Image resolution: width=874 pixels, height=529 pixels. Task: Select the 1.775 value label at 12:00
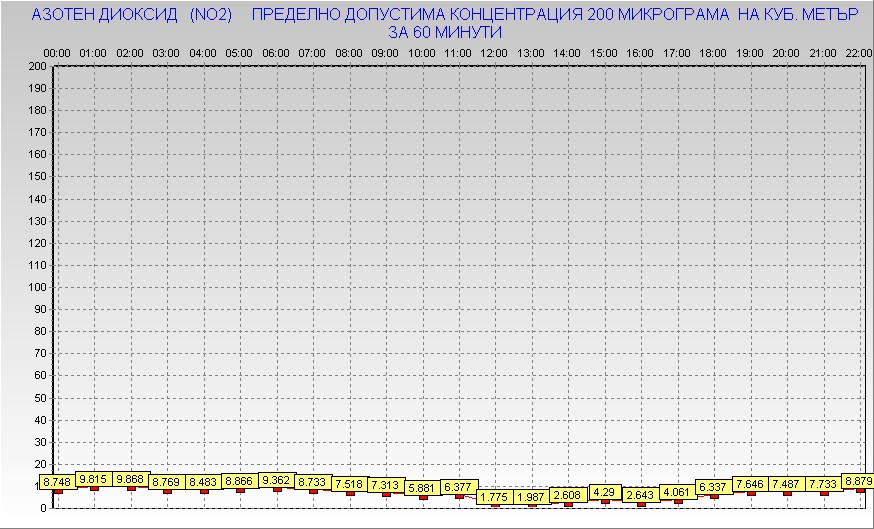495,497
